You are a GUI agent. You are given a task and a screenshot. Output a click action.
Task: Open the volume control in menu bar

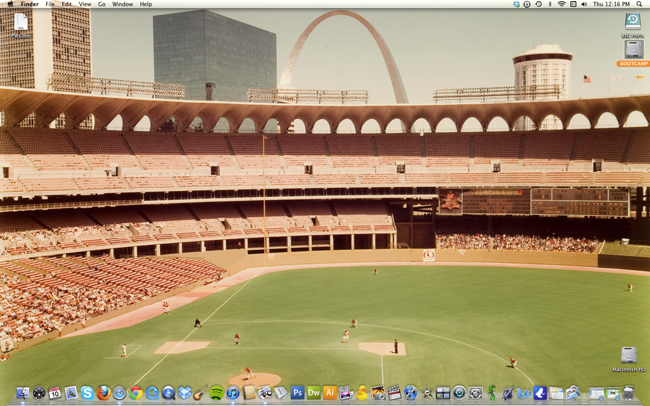pyautogui.click(x=584, y=4)
